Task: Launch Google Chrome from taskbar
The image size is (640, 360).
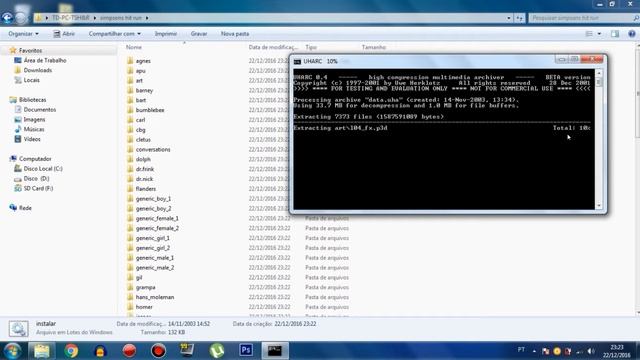Action: (x=71, y=351)
